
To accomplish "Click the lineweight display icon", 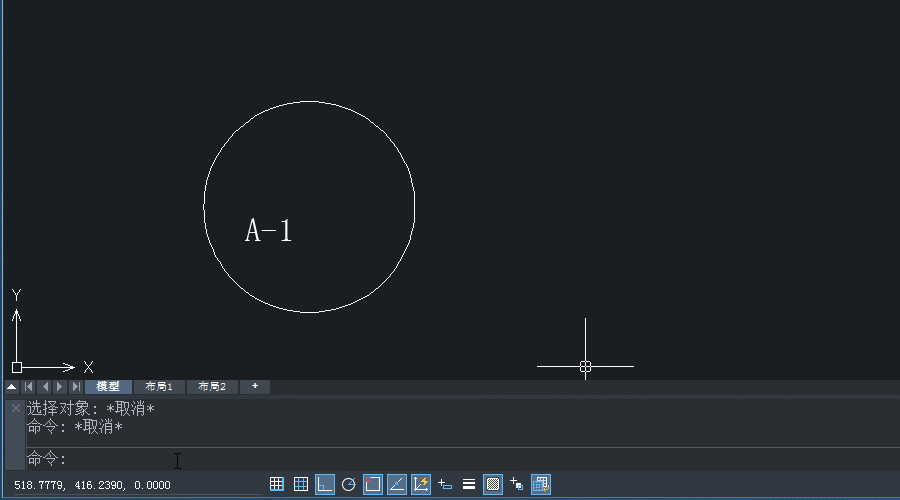I will (x=469, y=484).
